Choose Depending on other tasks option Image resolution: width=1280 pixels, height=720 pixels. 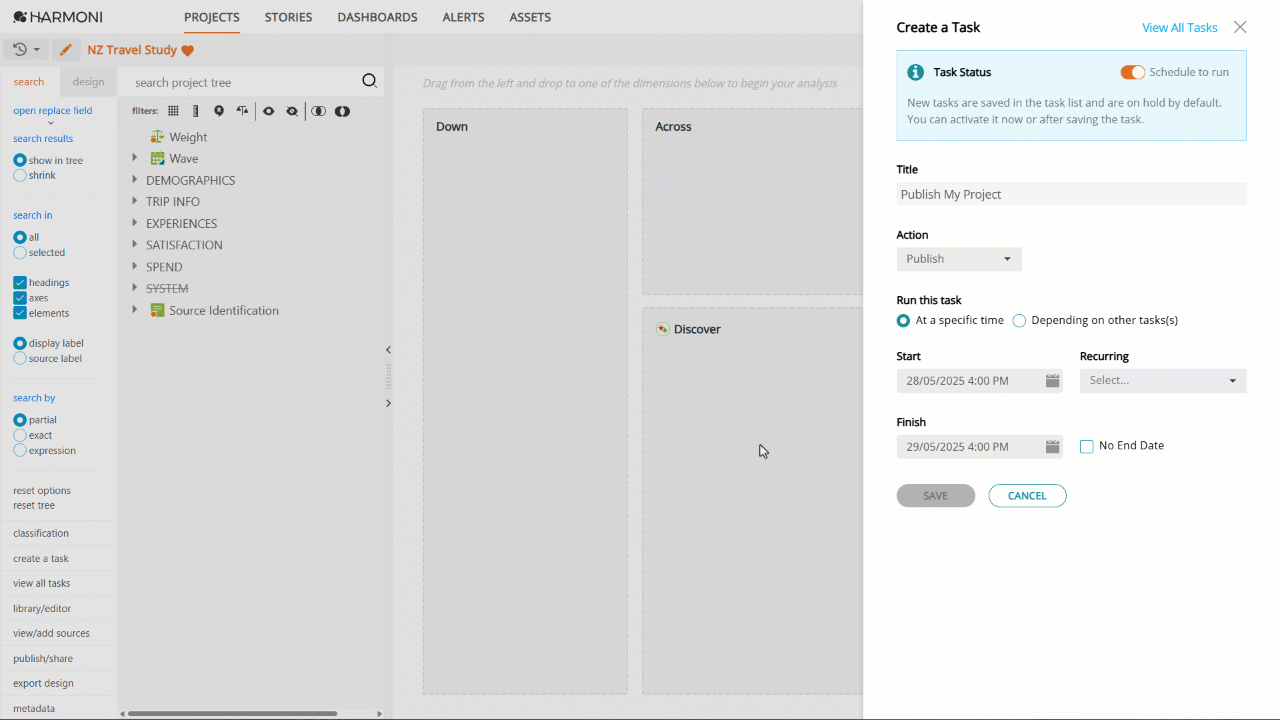coord(1019,321)
